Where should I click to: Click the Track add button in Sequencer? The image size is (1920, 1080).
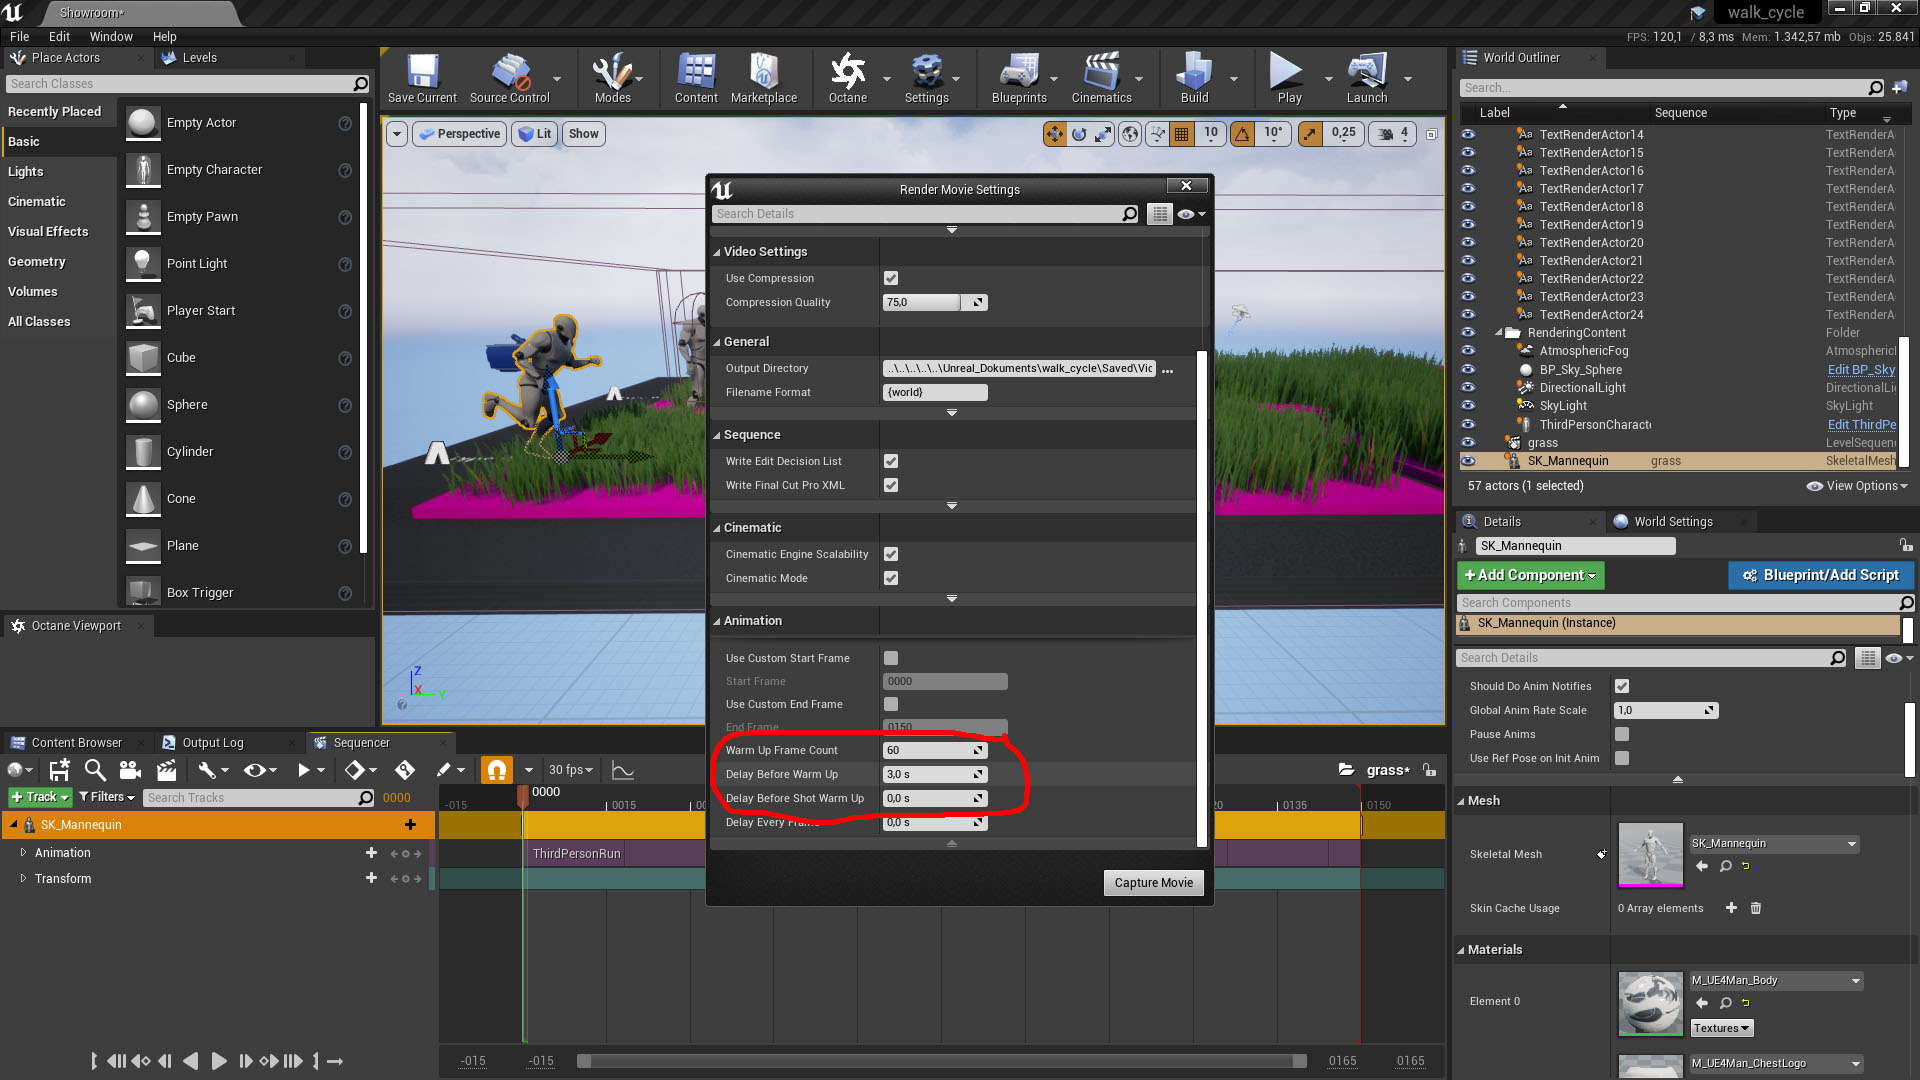tap(40, 797)
